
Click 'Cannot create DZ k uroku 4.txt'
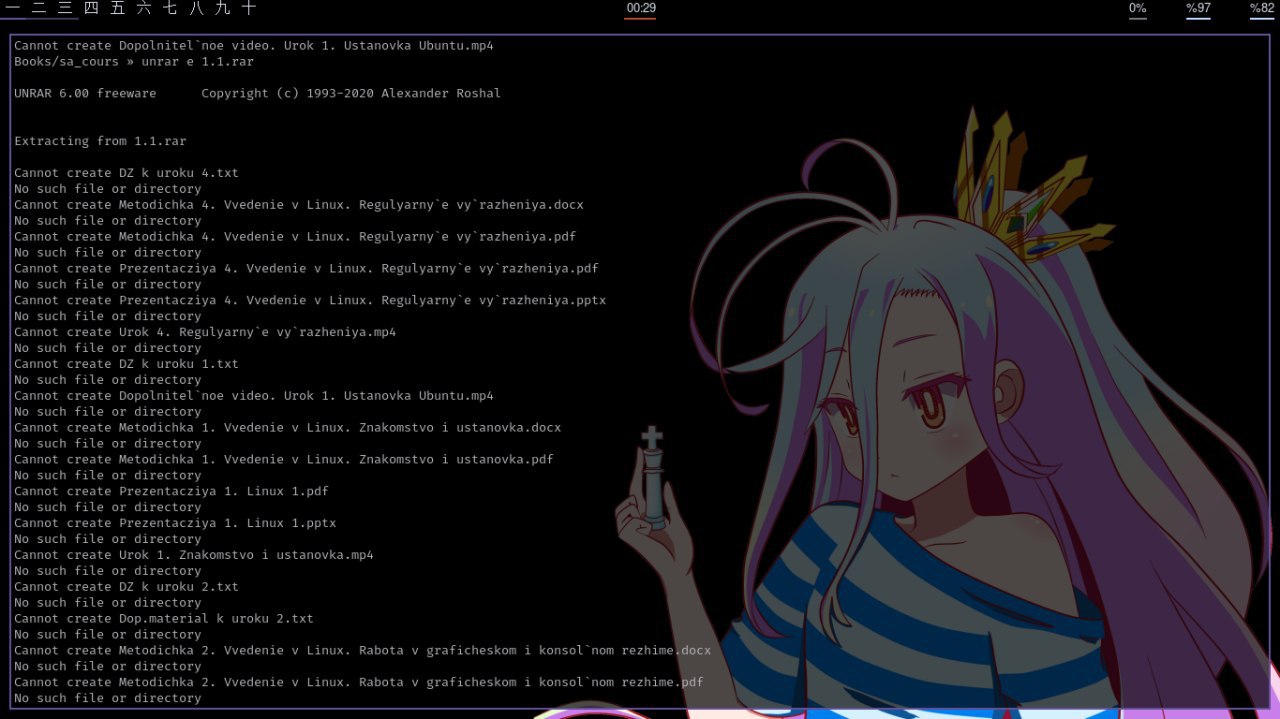(x=126, y=173)
